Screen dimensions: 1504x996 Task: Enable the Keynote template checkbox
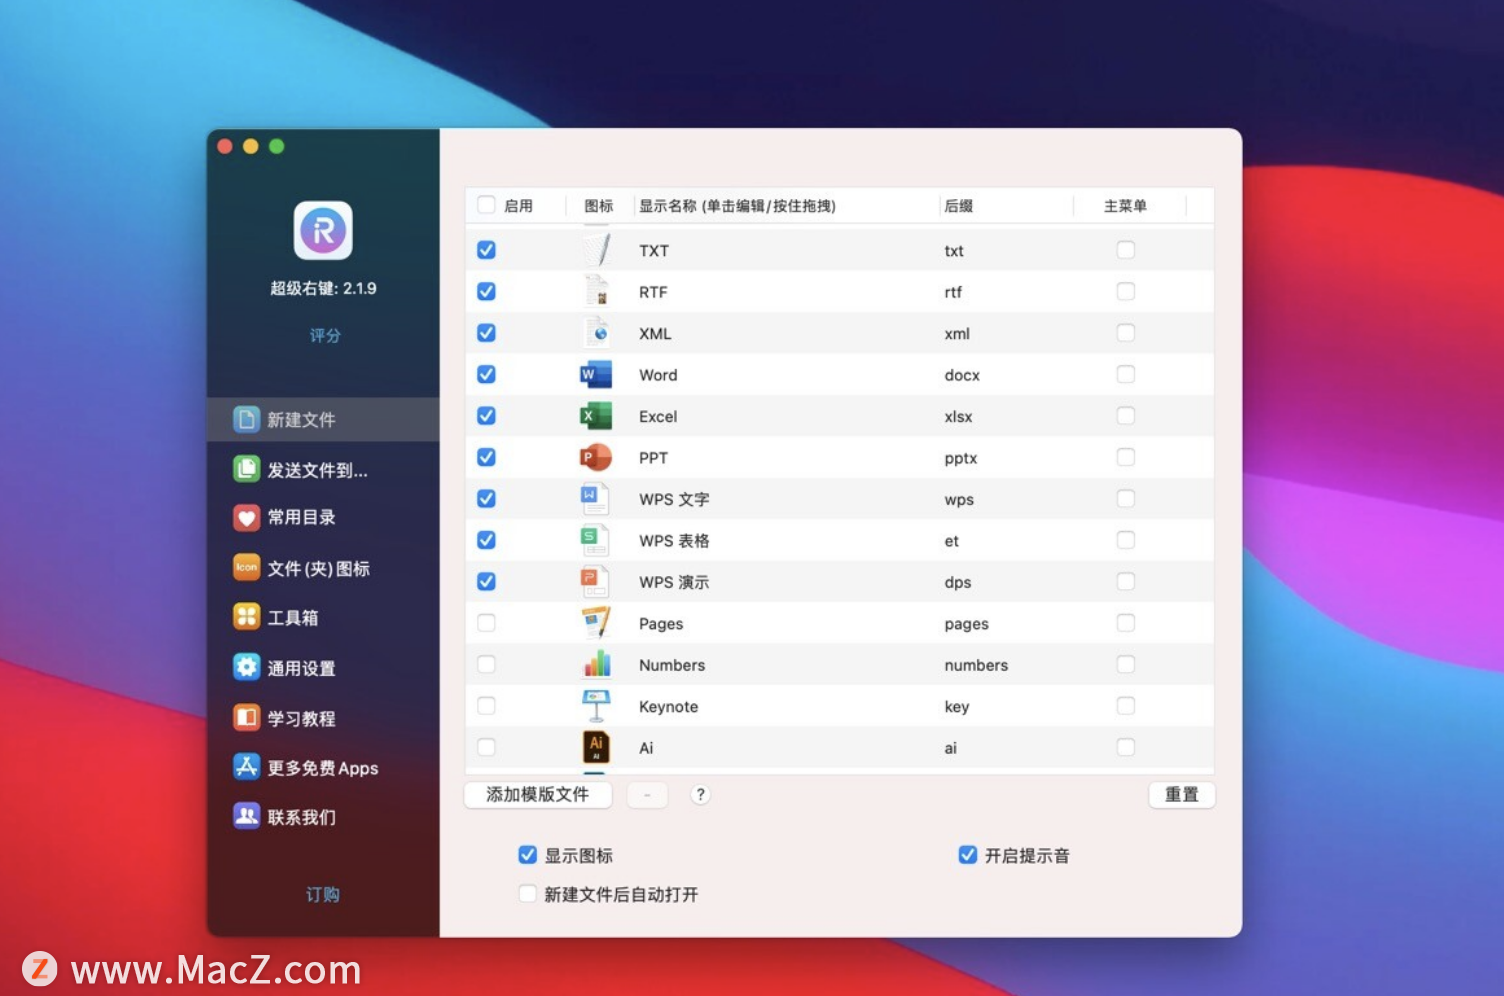pyautogui.click(x=486, y=706)
